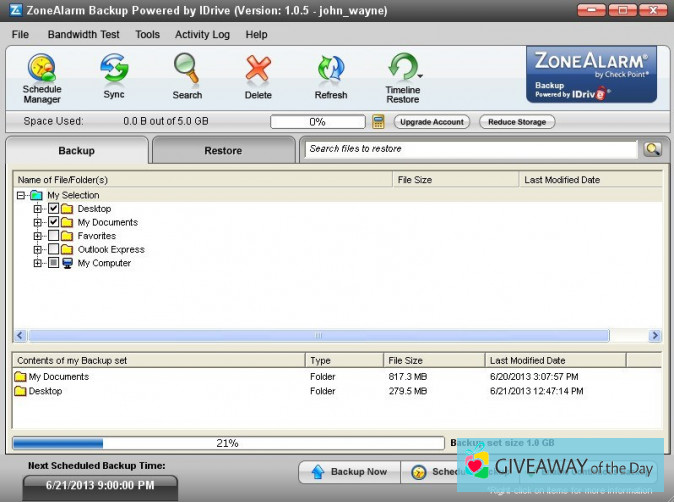Image resolution: width=674 pixels, height=502 pixels.
Task: Click the Search files to restore field
Action: [470, 149]
